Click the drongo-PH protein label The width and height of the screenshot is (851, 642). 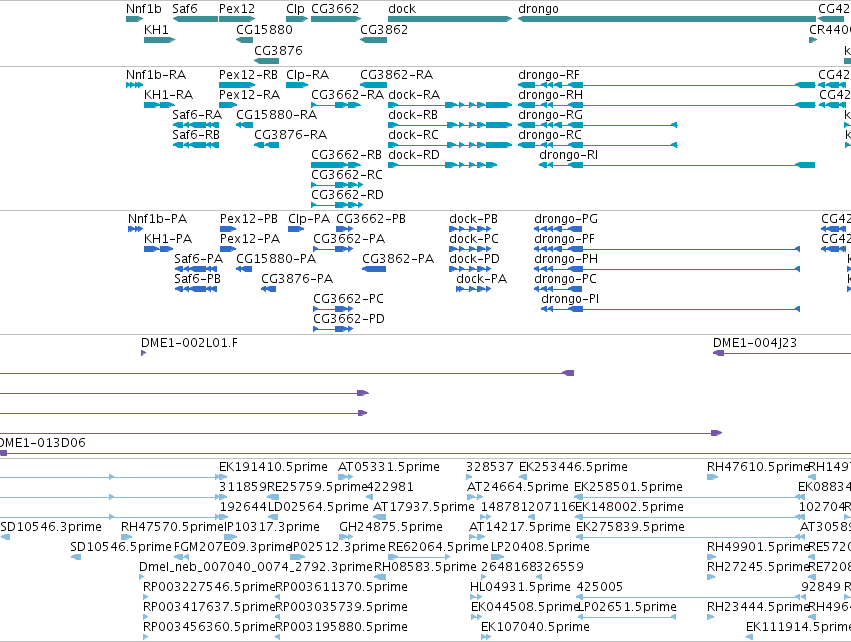[566, 259]
